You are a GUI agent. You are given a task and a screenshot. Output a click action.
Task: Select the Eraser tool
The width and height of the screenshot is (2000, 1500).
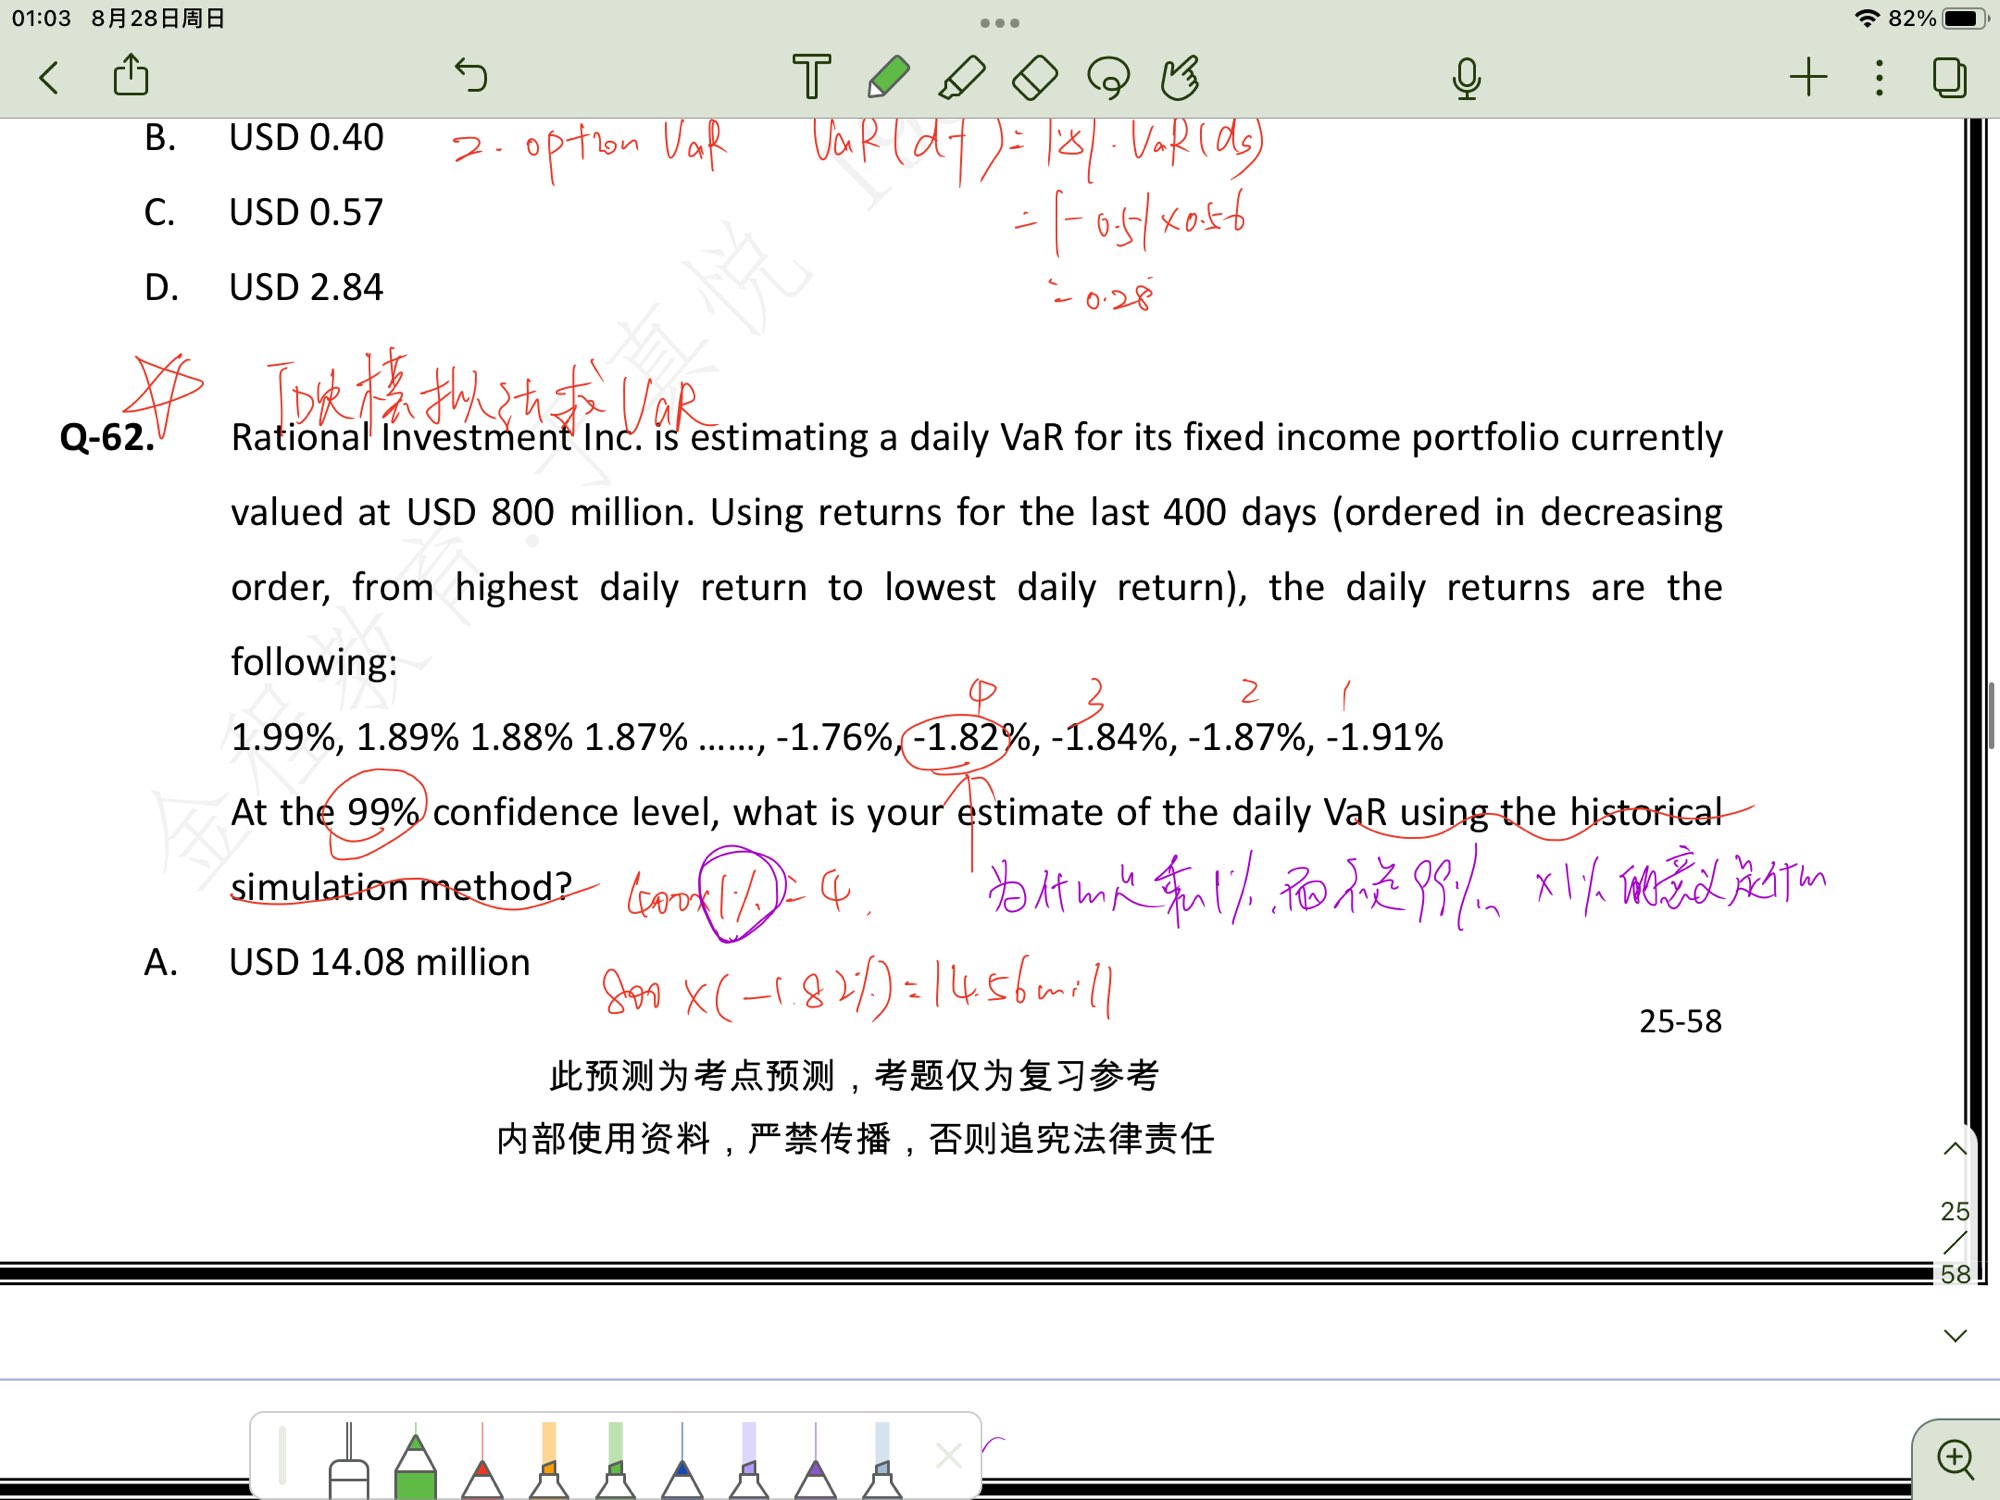[1035, 77]
